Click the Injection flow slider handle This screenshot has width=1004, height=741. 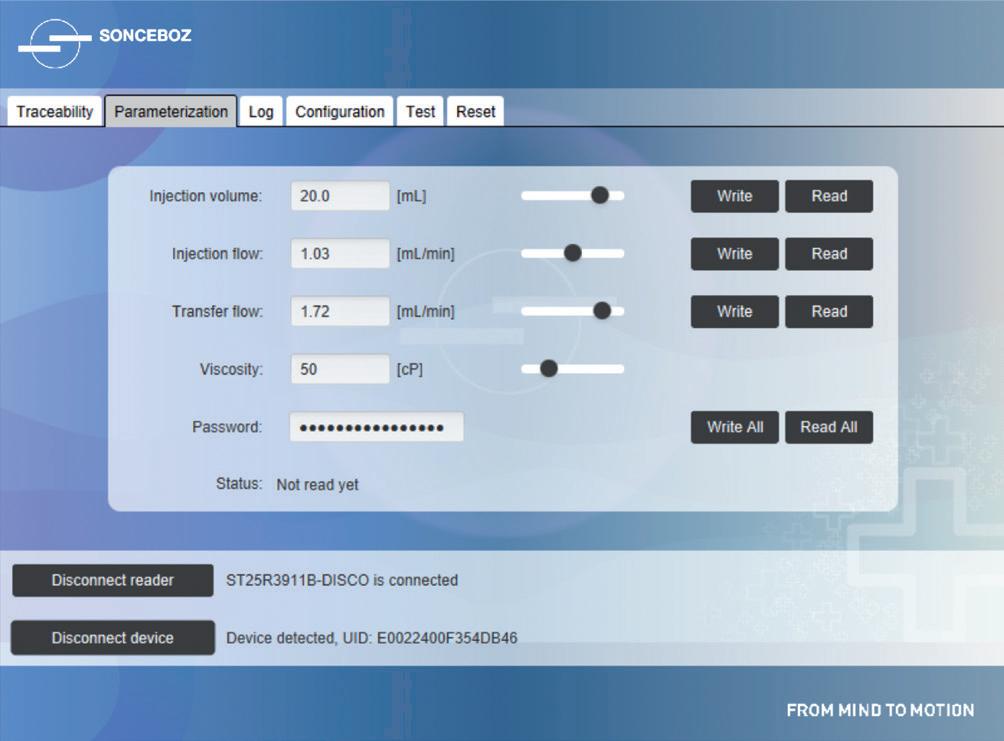tap(572, 253)
